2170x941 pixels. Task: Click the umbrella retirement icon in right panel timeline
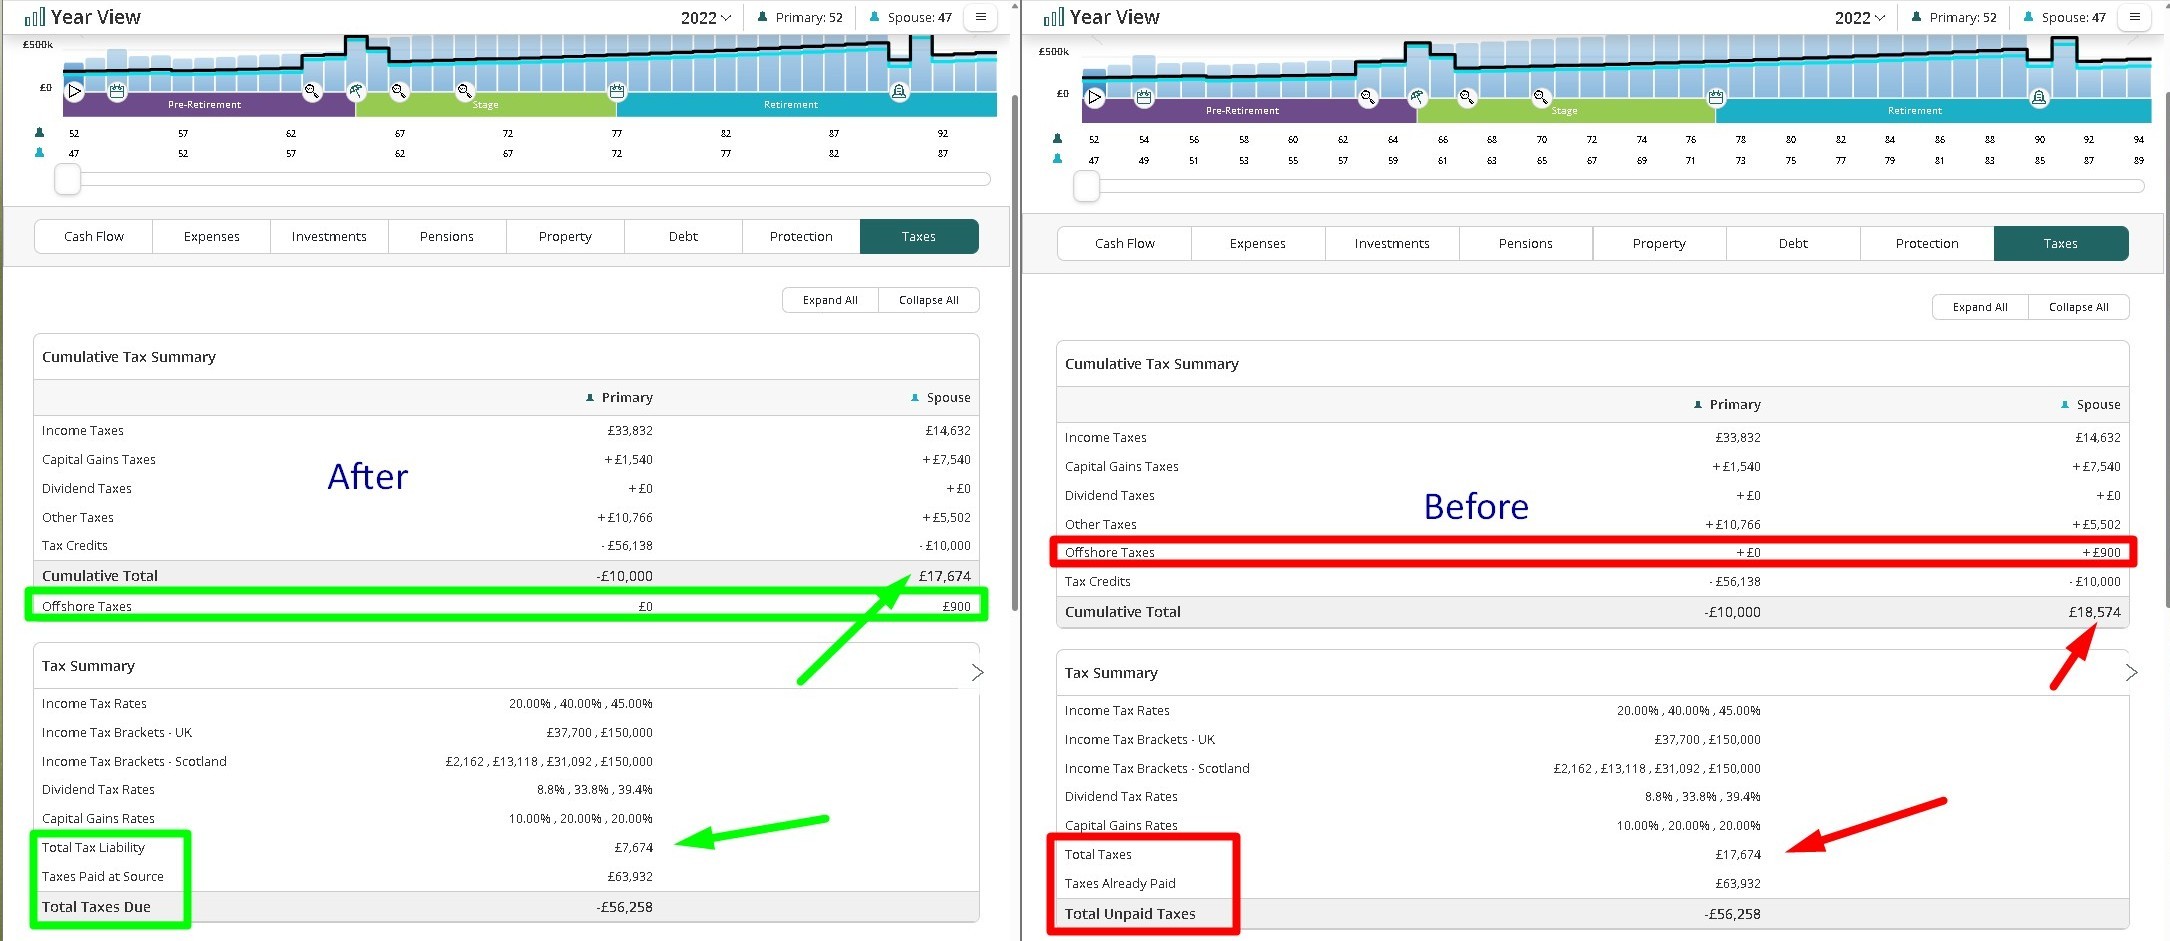coord(1417,97)
